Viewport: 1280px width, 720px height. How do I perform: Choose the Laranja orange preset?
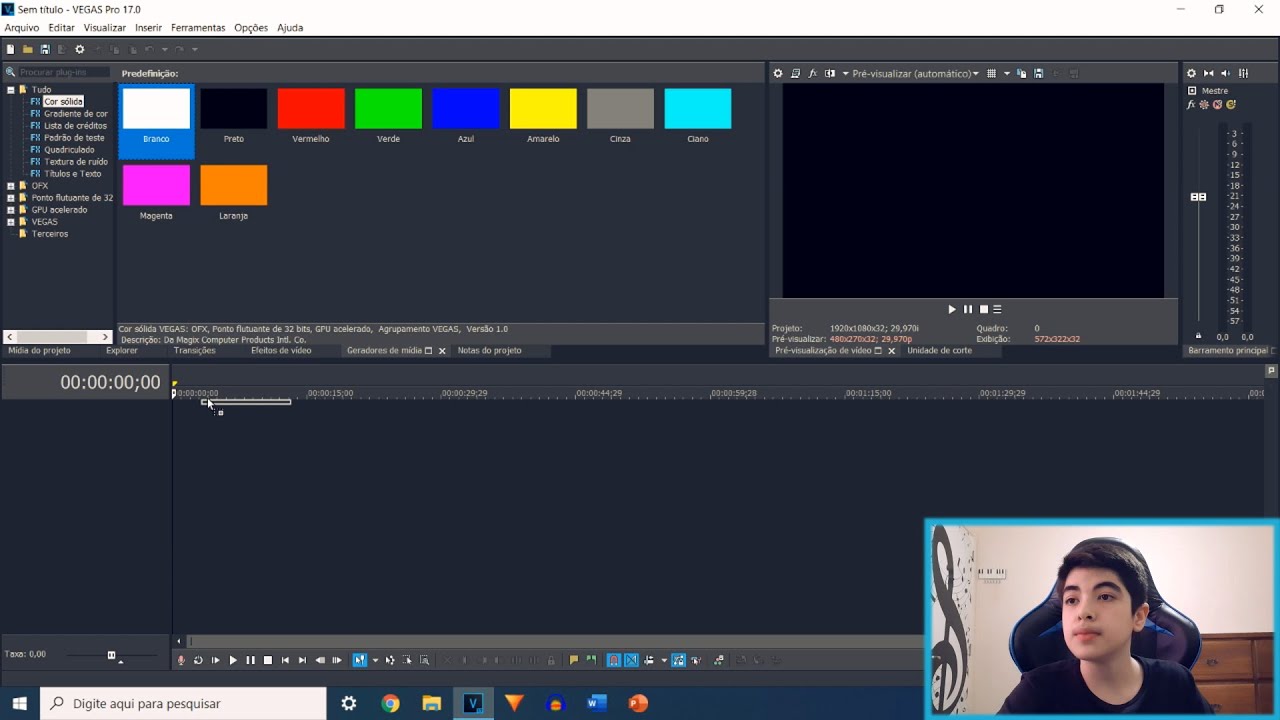(x=233, y=186)
